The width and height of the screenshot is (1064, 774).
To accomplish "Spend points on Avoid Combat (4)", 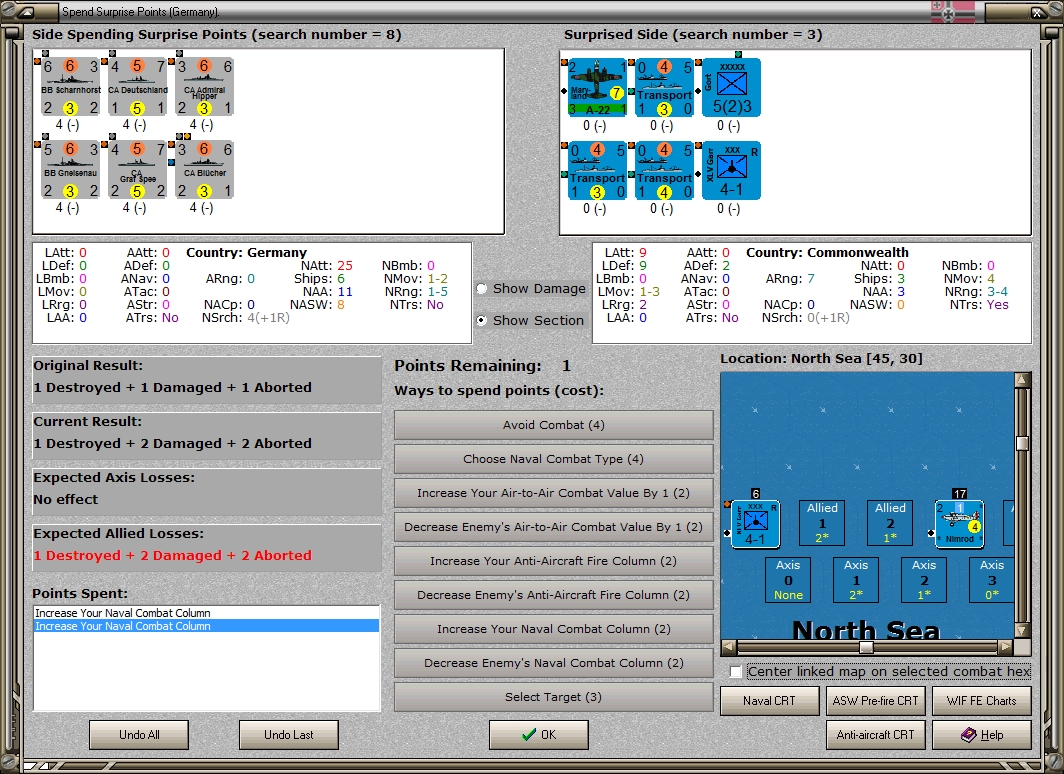I will (554, 425).
